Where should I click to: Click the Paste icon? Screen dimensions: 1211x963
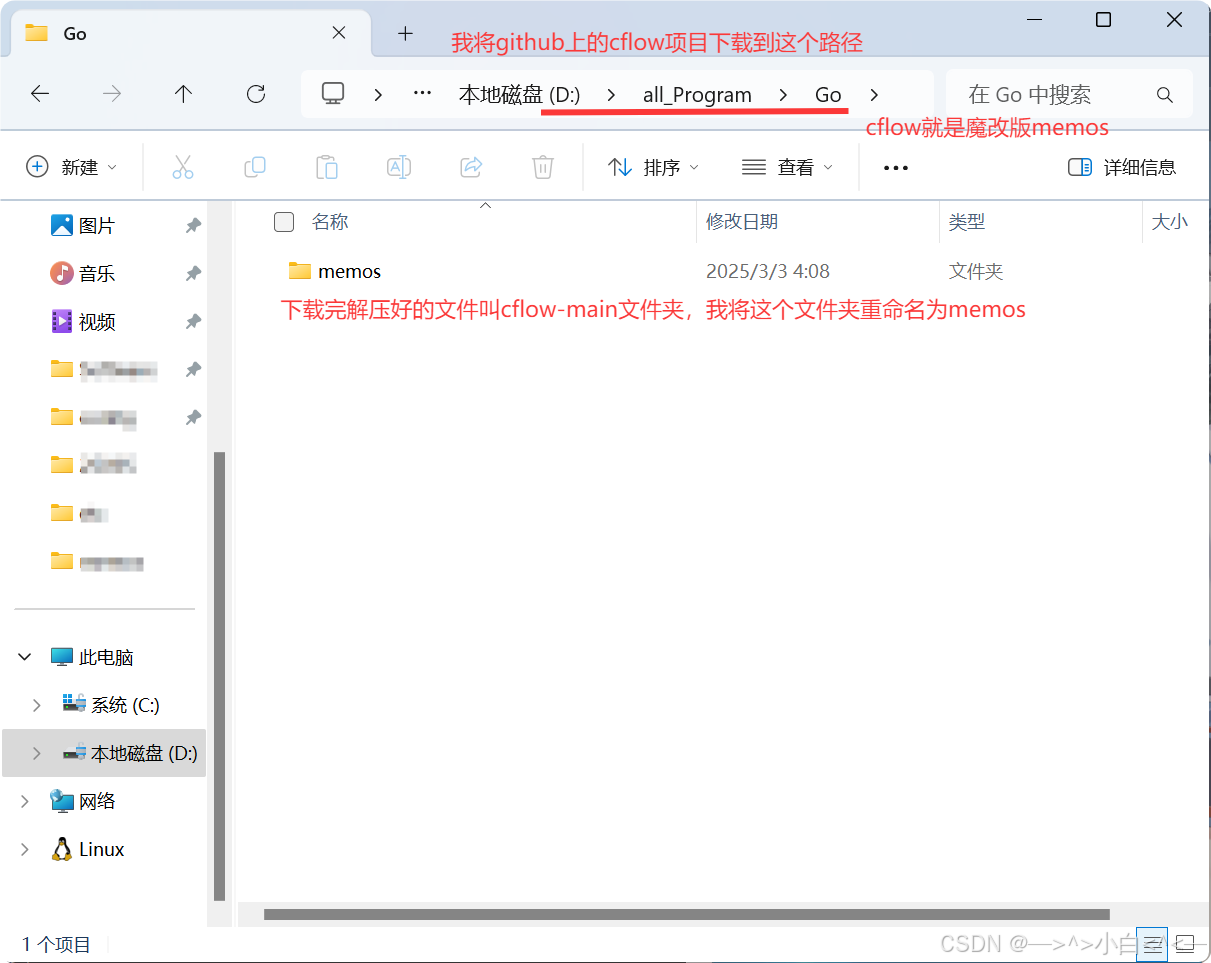click(327, 167)
